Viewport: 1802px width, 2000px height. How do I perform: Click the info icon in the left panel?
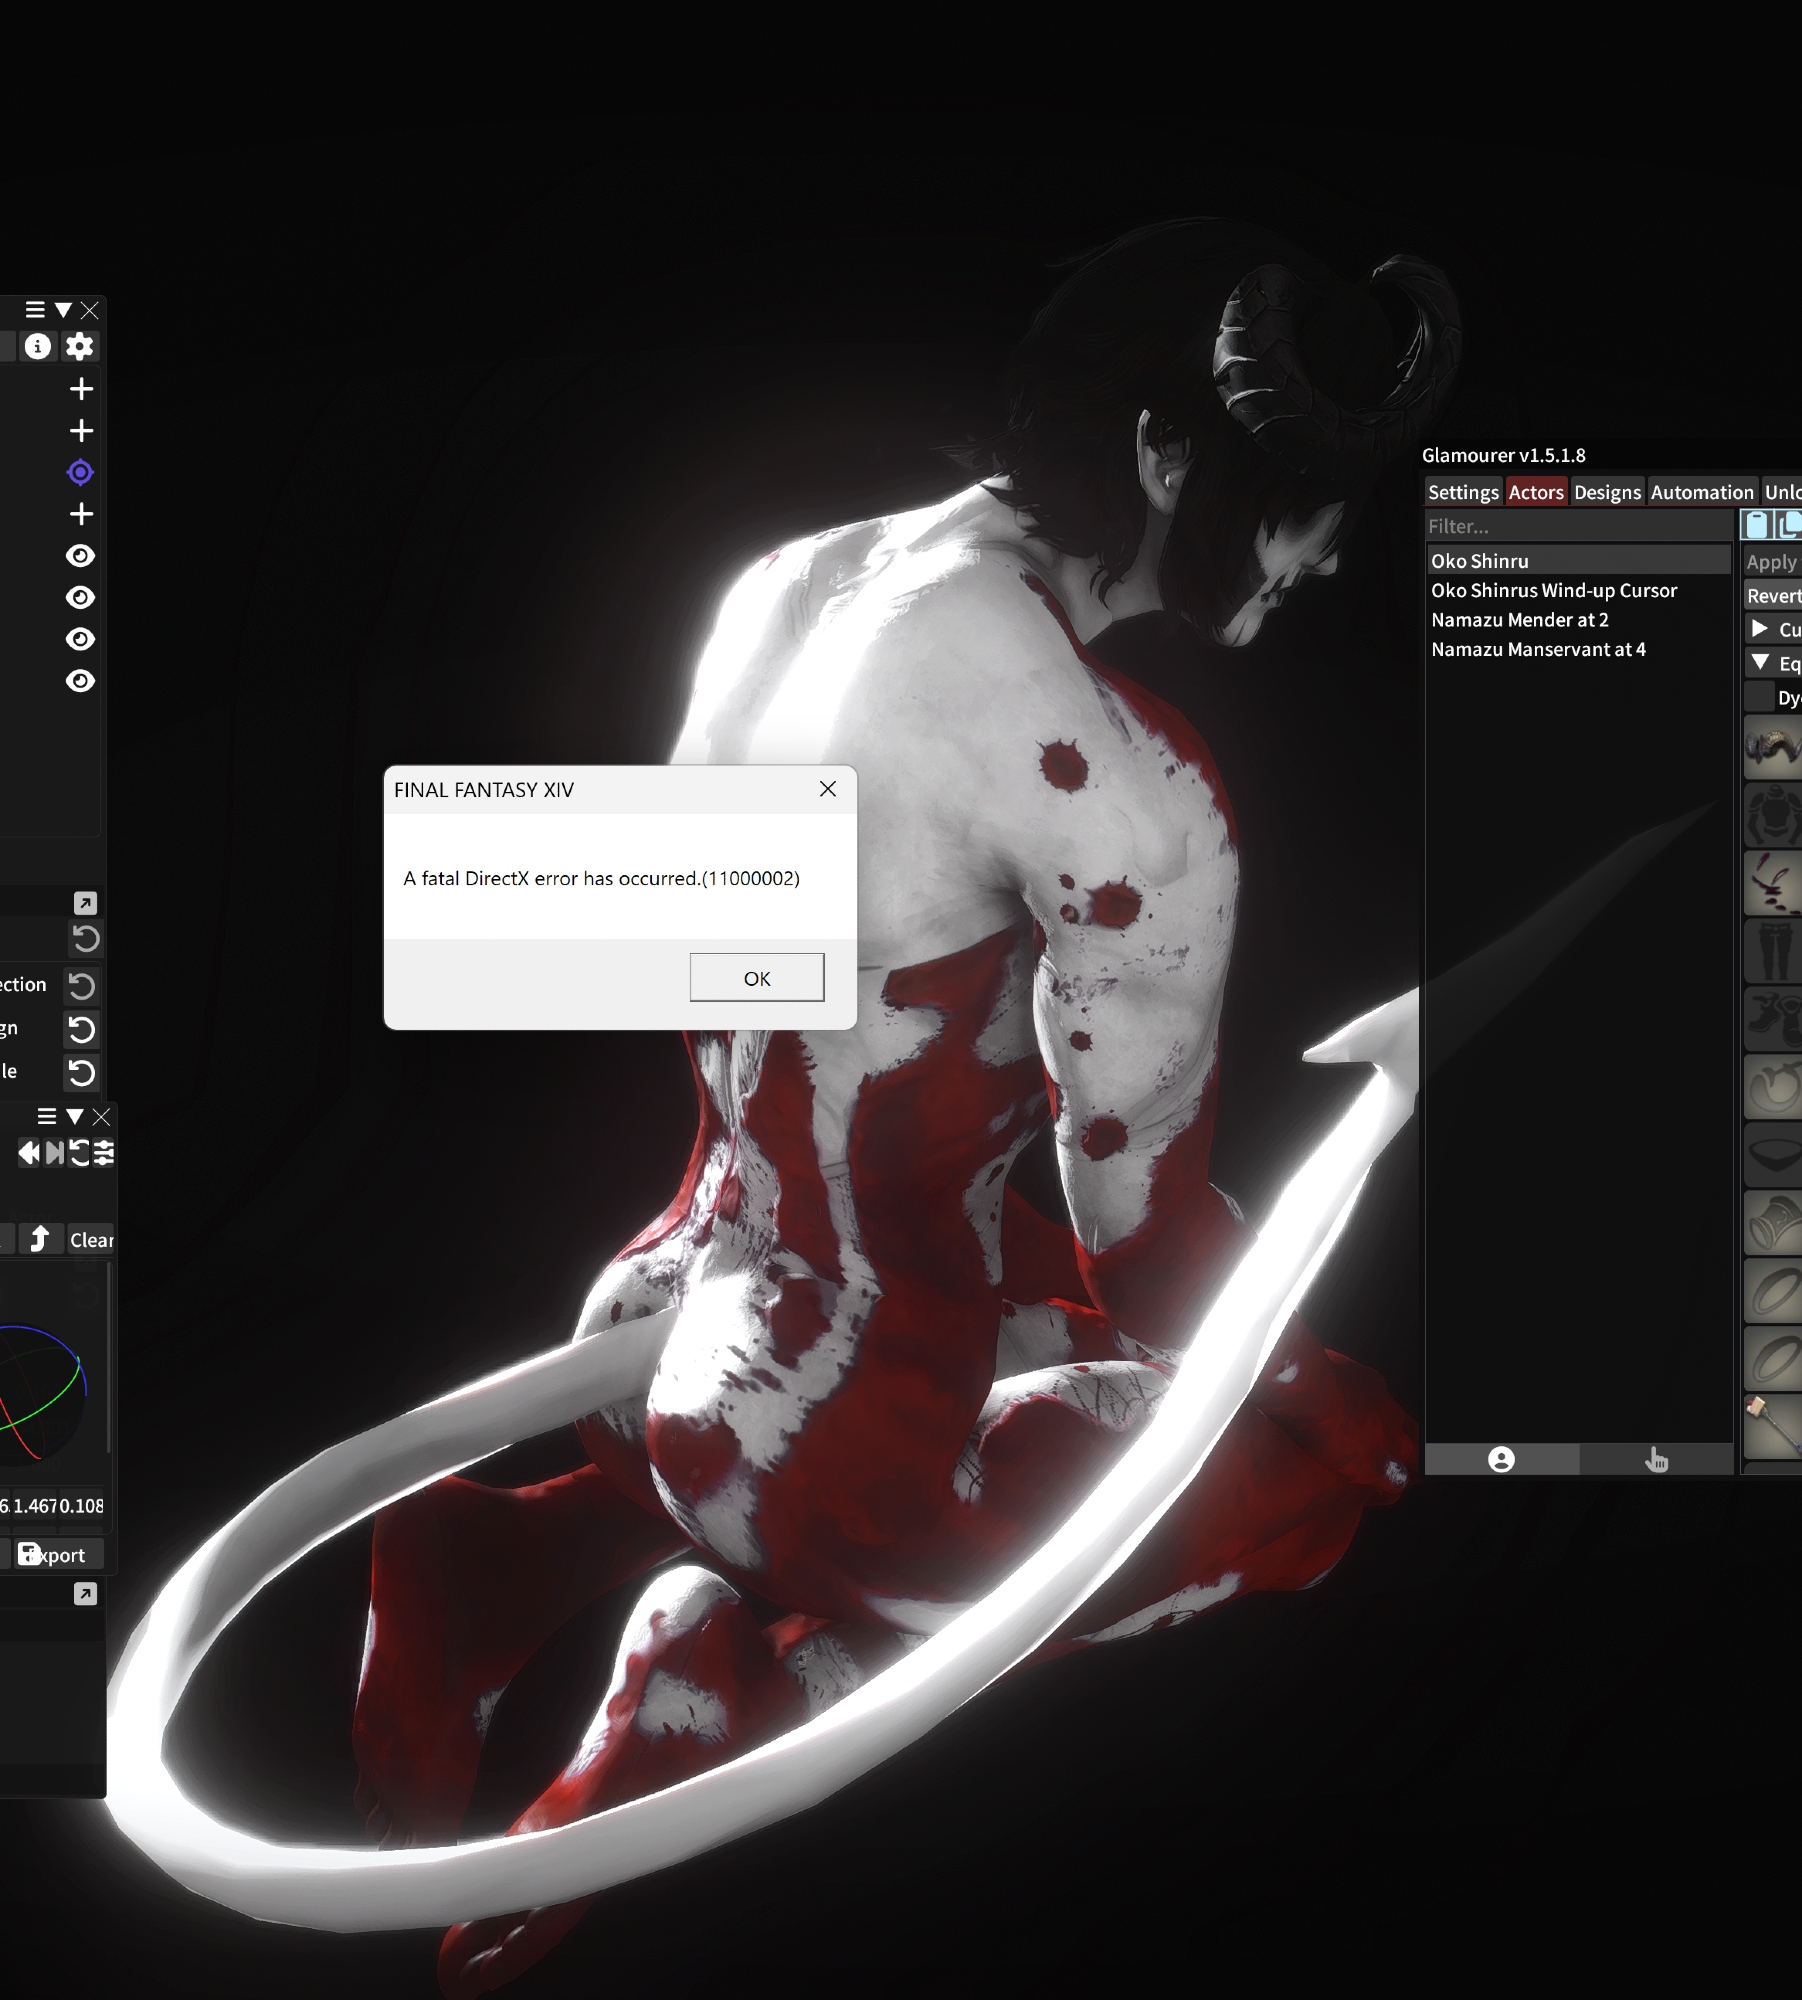point(38,347)
